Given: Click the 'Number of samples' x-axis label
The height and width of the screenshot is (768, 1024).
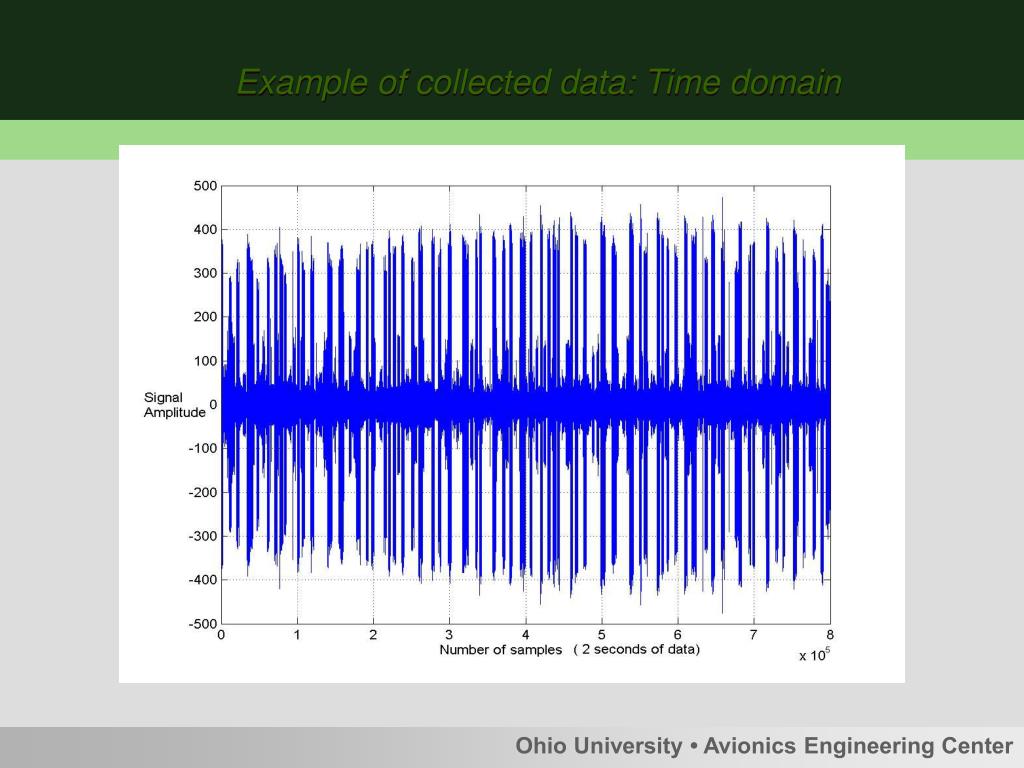Looking at the screenshot, I should (x=500, y=650).
